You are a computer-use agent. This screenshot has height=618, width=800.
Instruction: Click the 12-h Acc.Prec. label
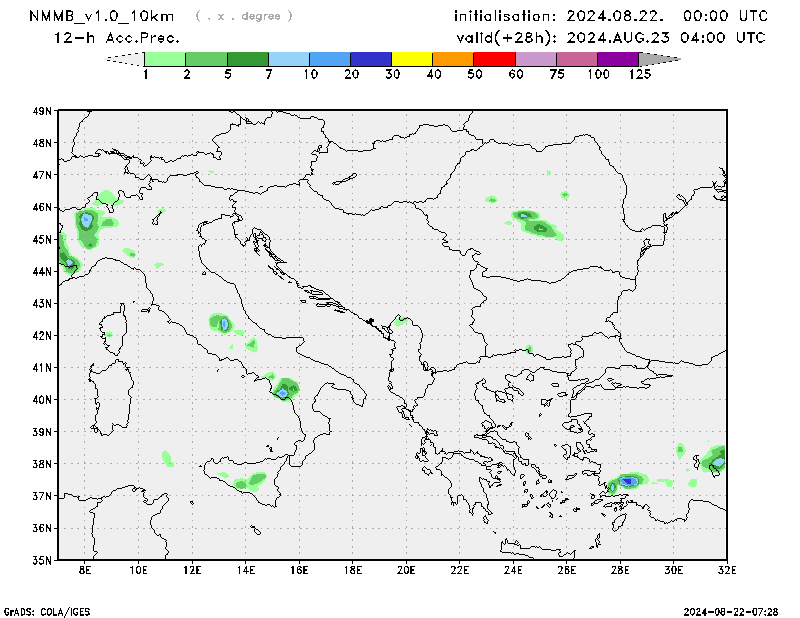(x=116, y=38)
